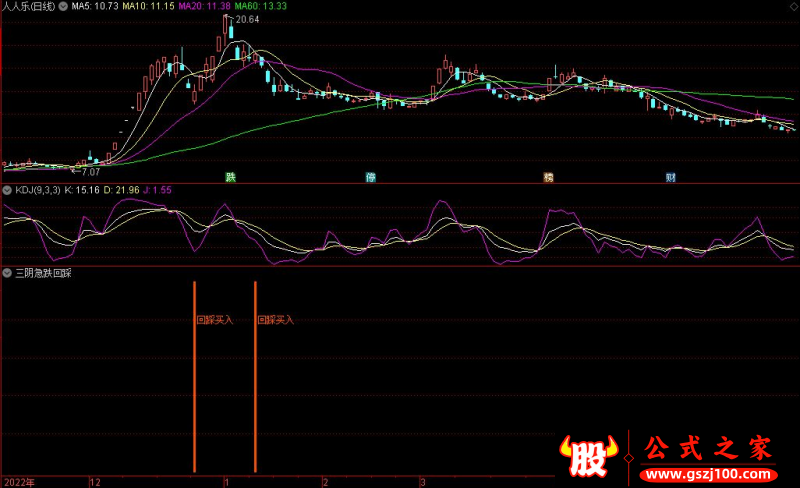Viewport: 800px width, 488px height.
Task: Click the 20.64 high price annotation
Action: (246, 20)
